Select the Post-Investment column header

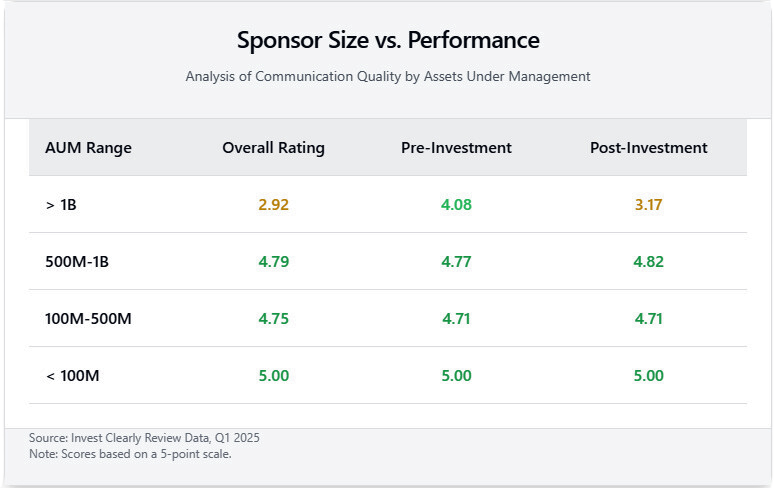648,148
